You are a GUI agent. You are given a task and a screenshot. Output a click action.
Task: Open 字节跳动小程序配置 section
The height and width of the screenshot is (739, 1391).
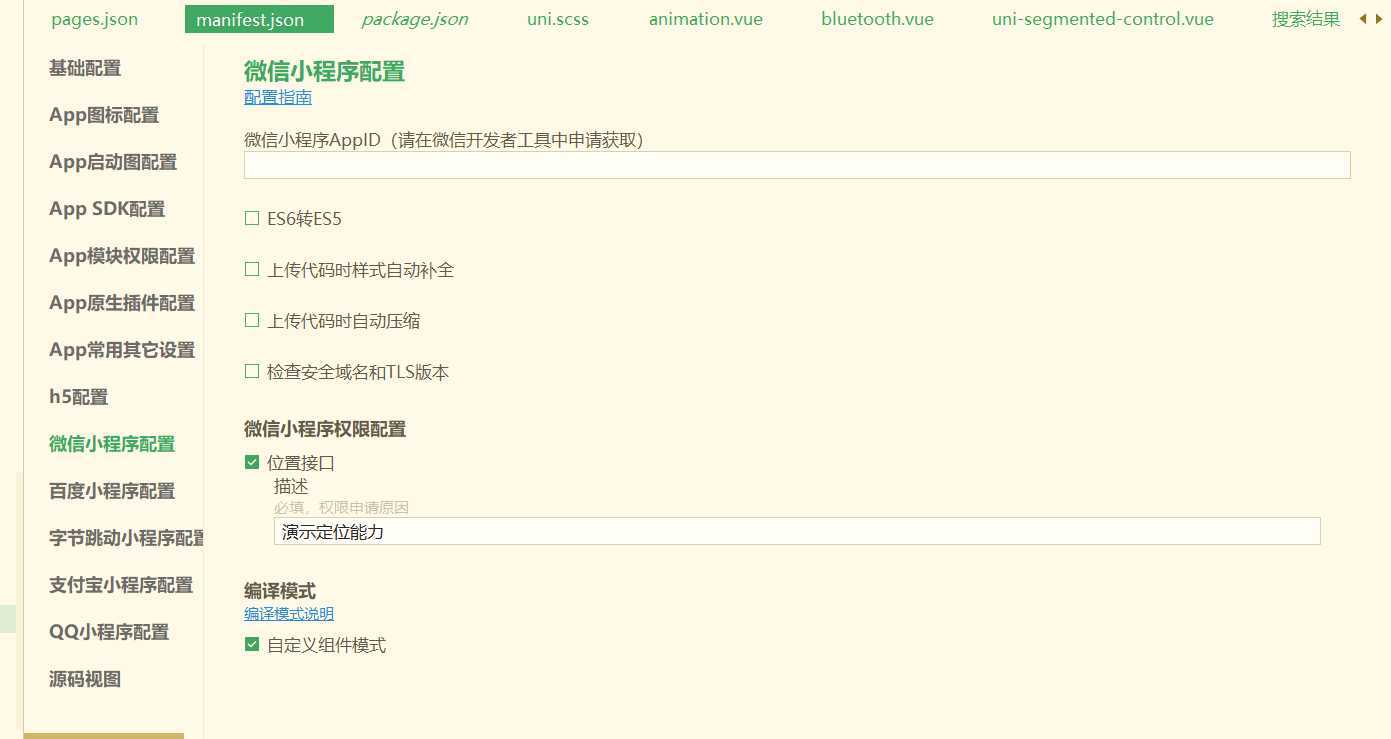[127, 538]
